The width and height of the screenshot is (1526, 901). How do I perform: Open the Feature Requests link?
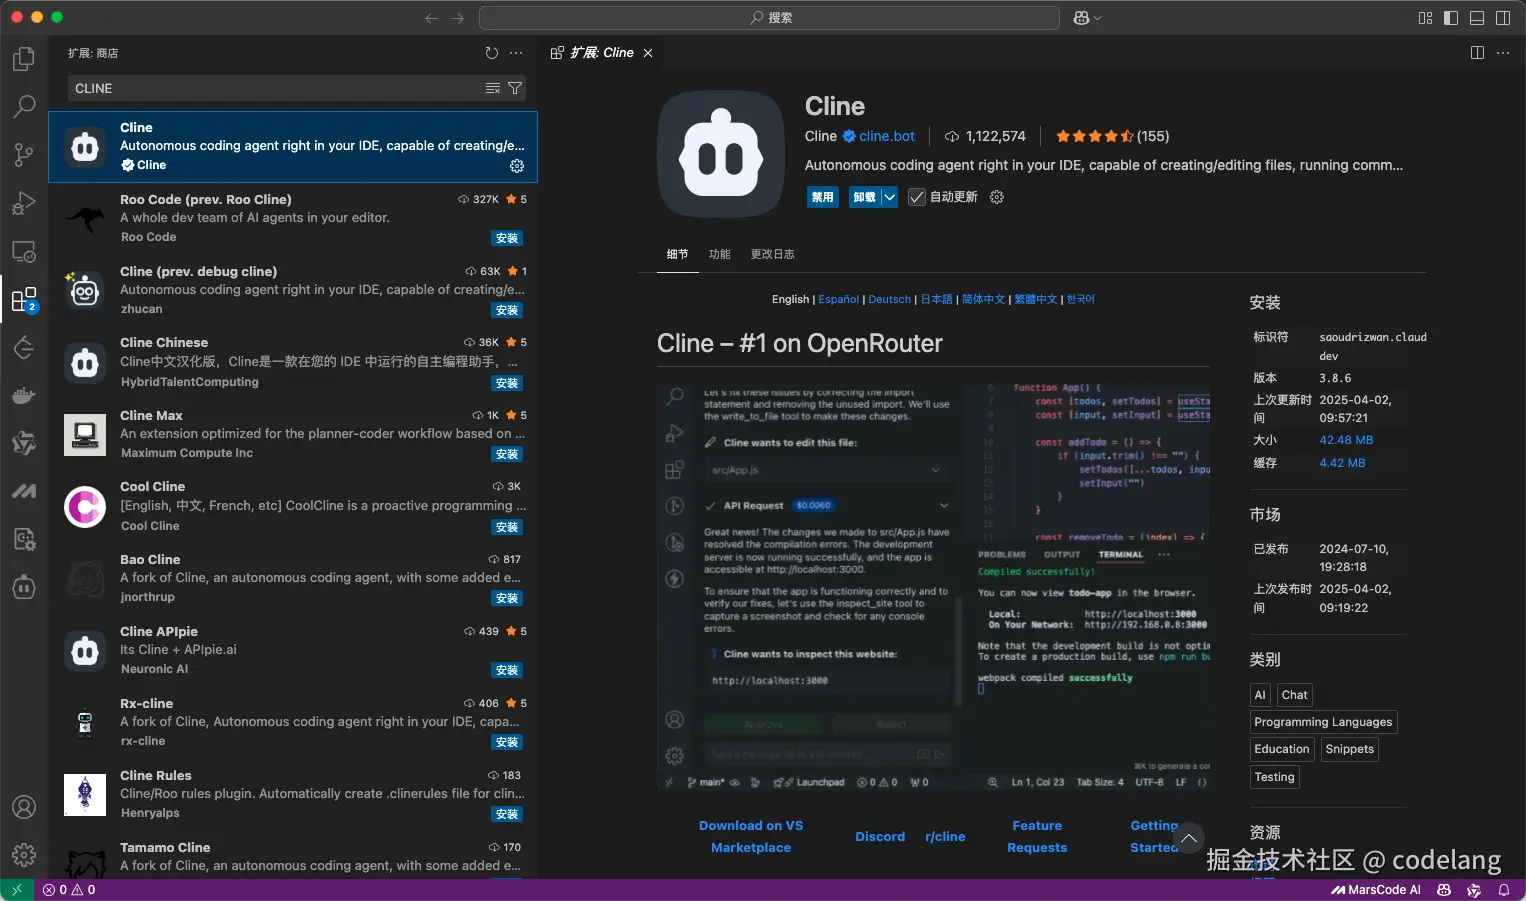pos(1037,836)
